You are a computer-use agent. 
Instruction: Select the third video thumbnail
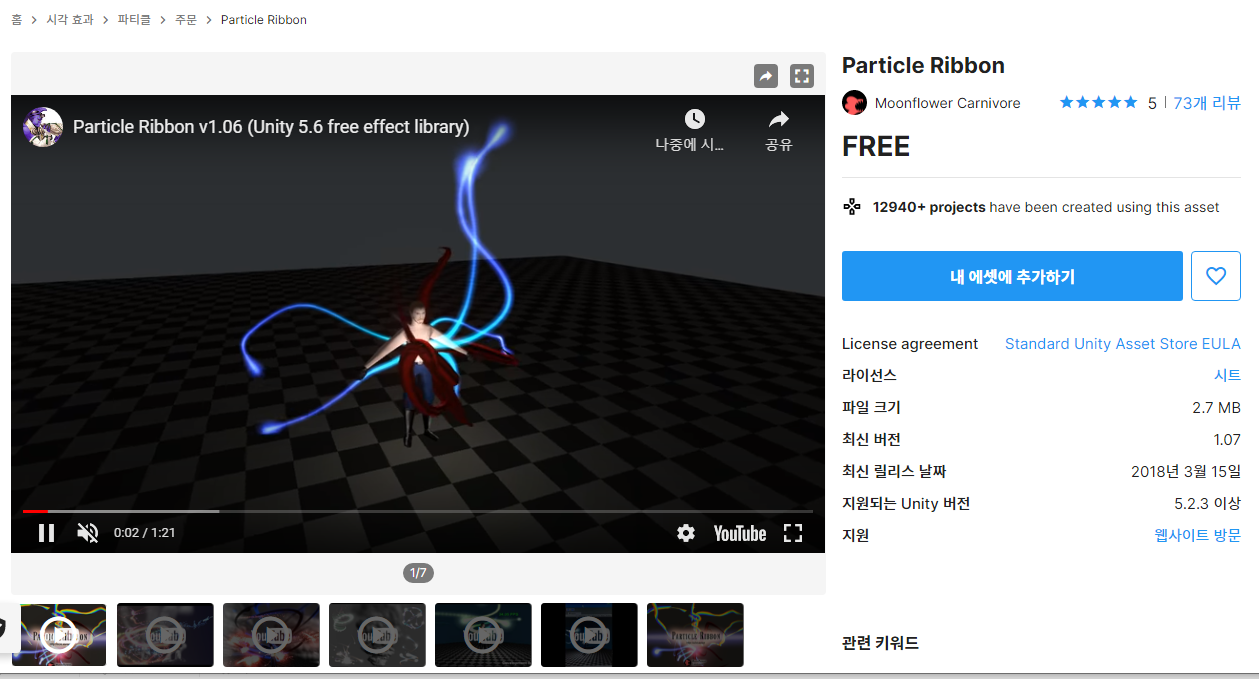coord(271,635)
